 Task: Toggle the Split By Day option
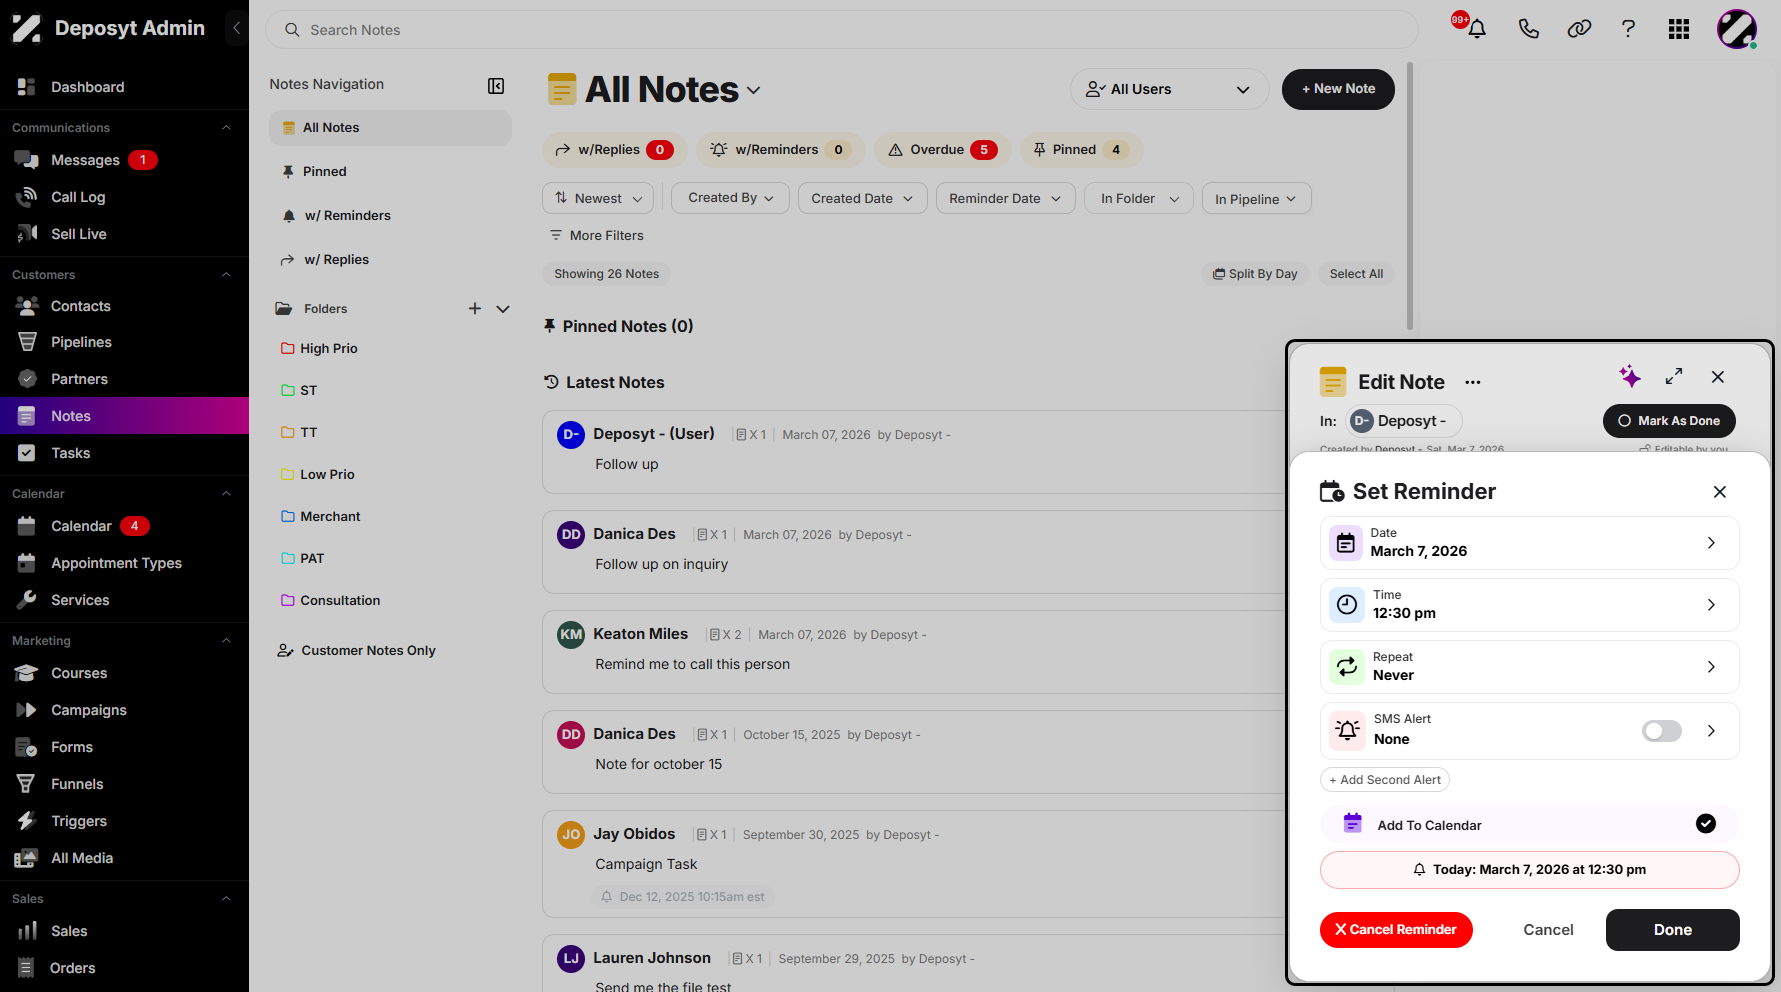(1255, 274)
